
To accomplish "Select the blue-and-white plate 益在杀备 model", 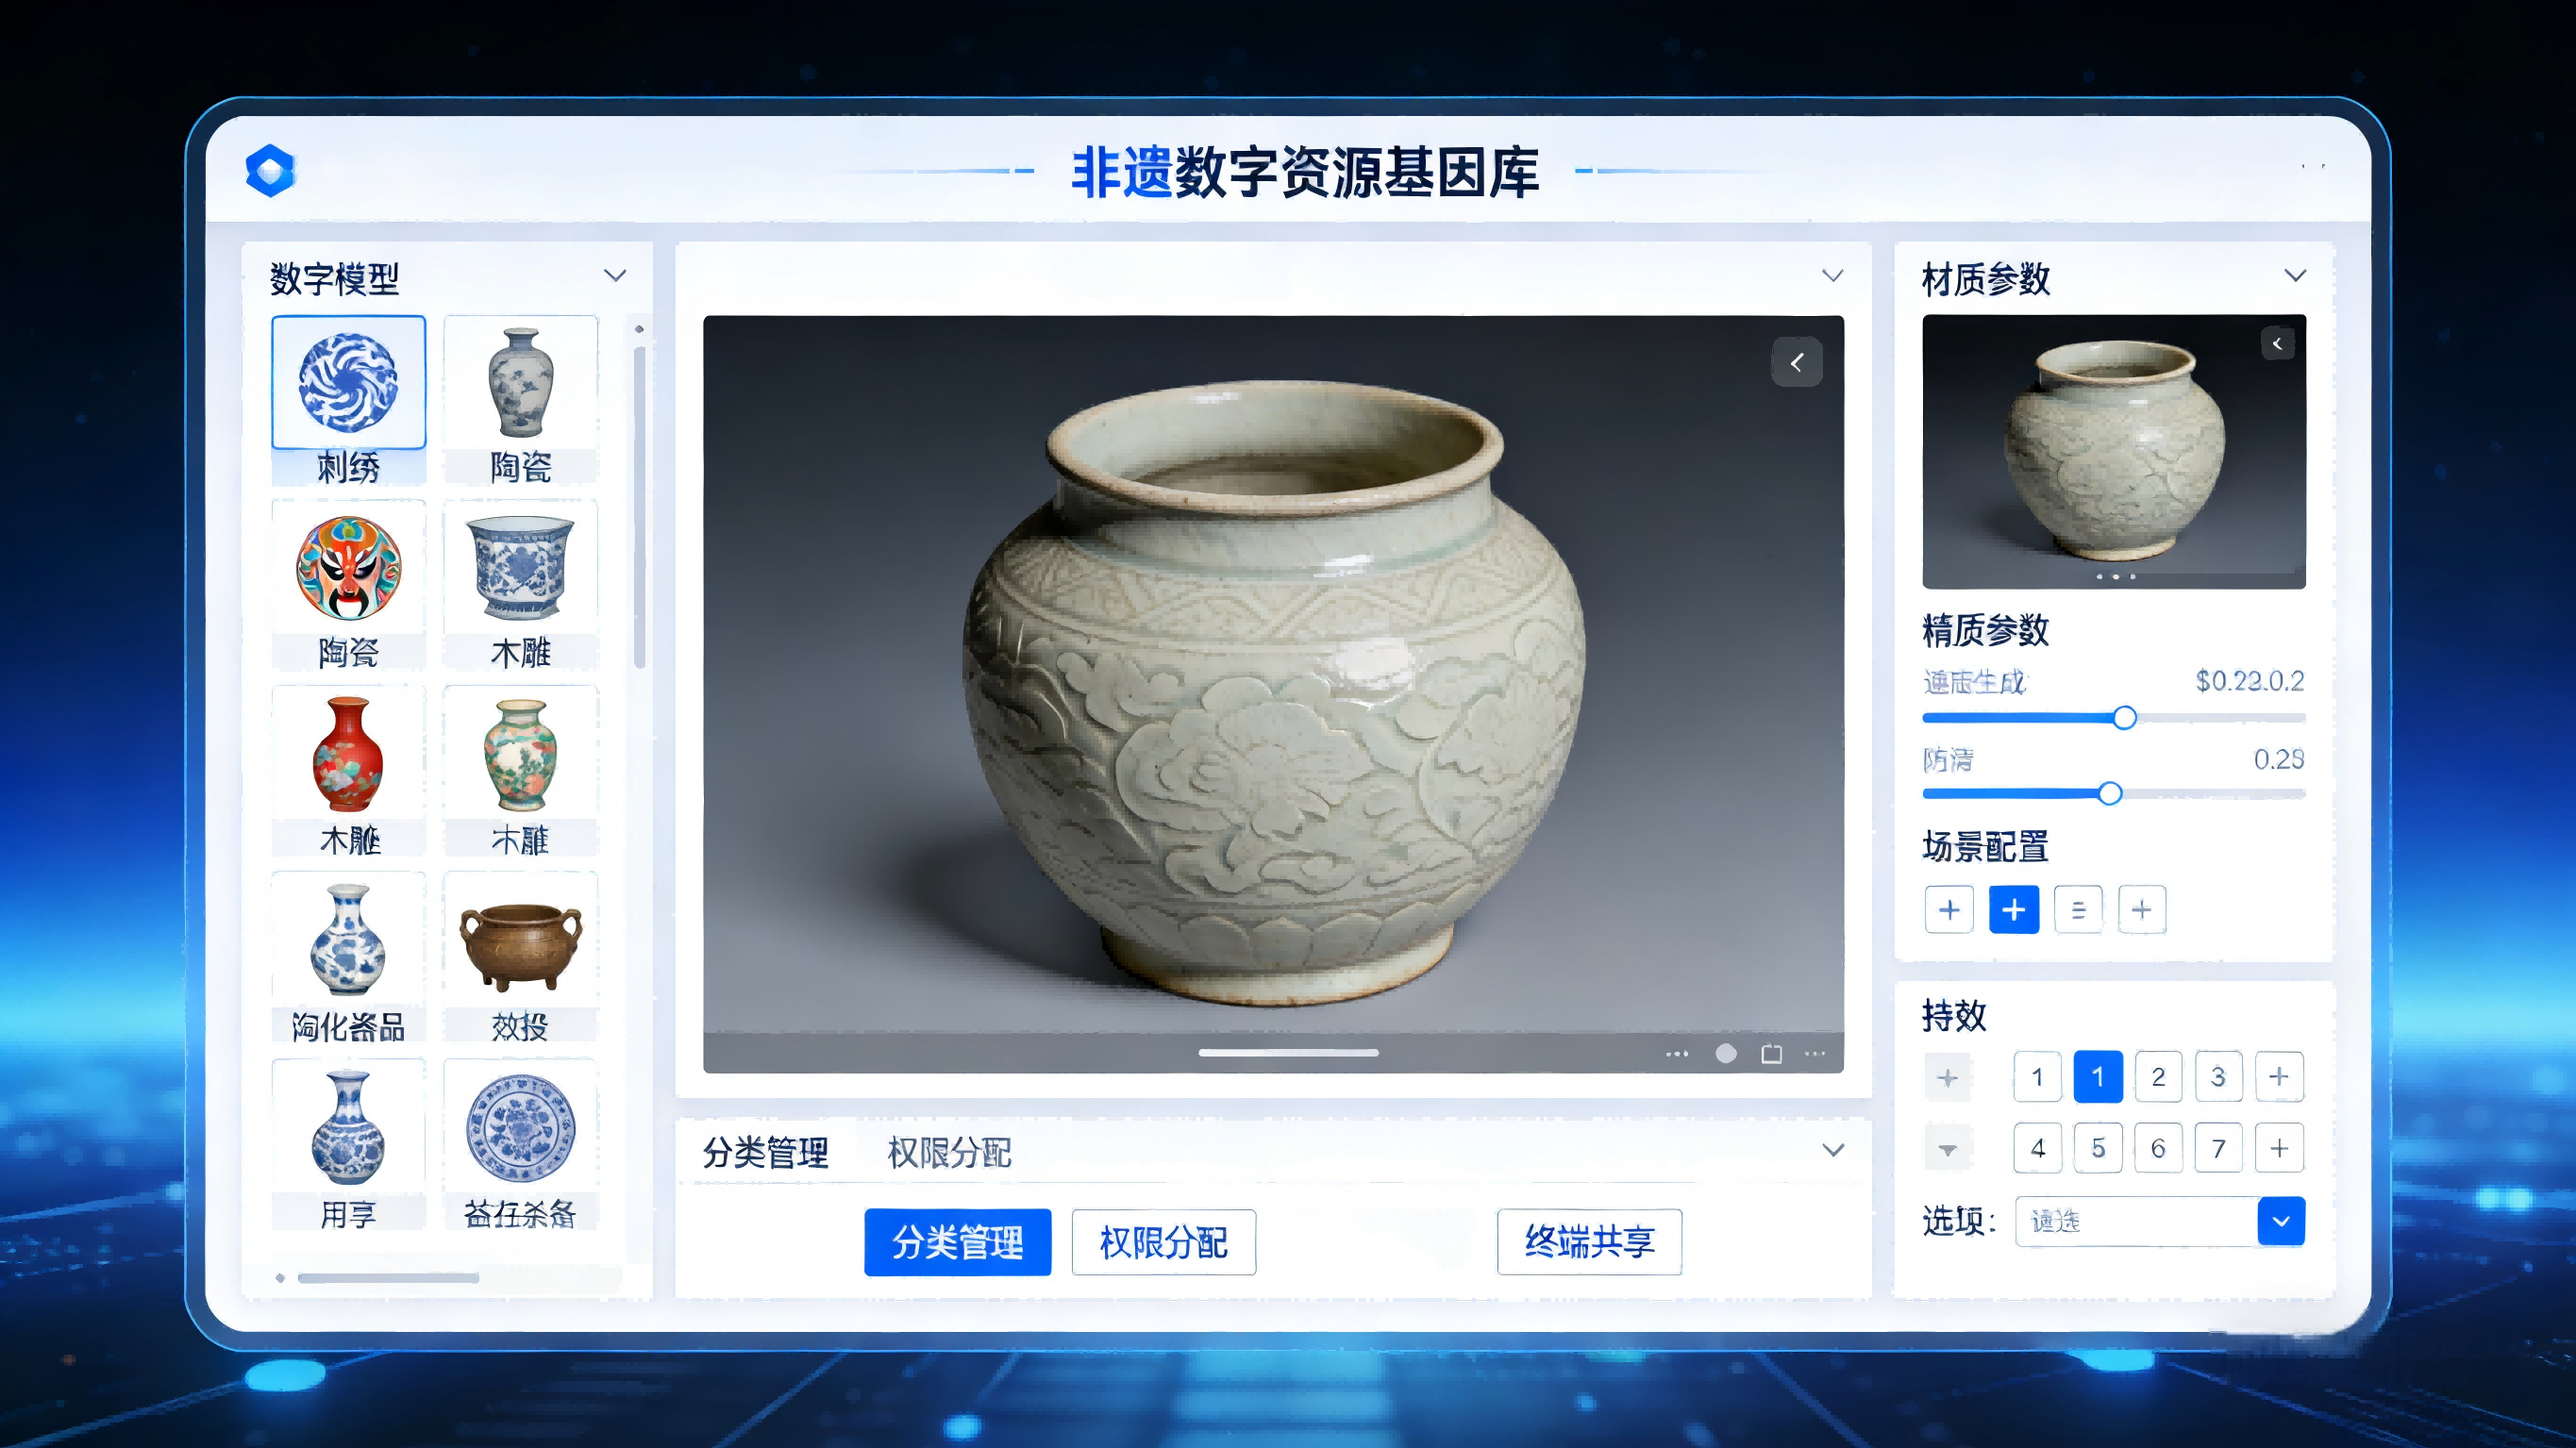I will click(520, 1127).
